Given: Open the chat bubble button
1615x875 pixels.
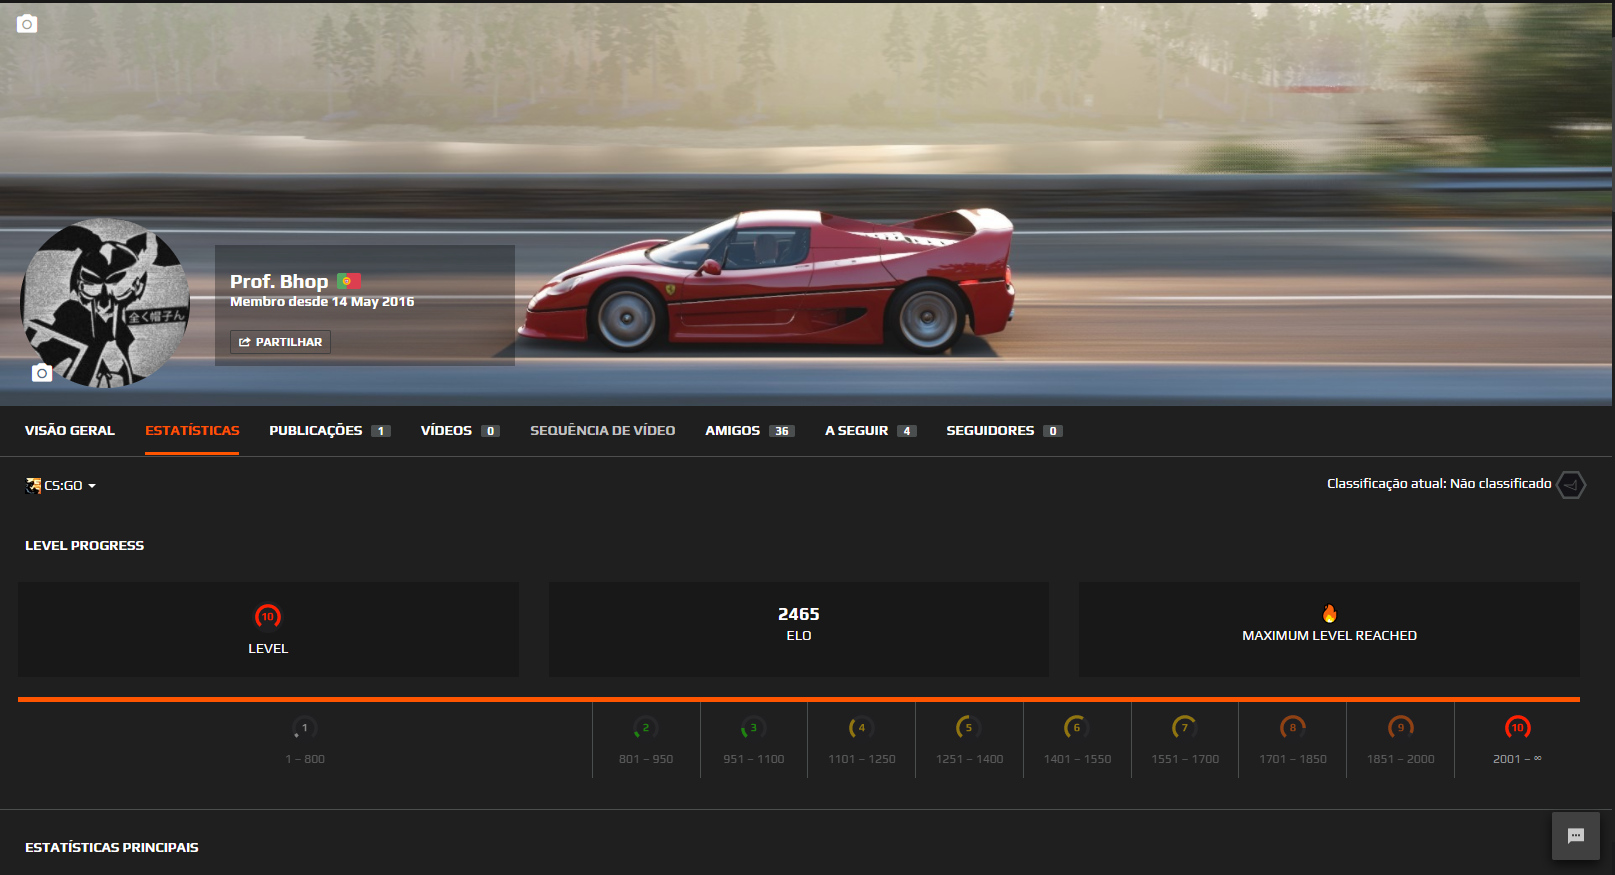Looking at the screenshot, I should (x=1576, y=836).
